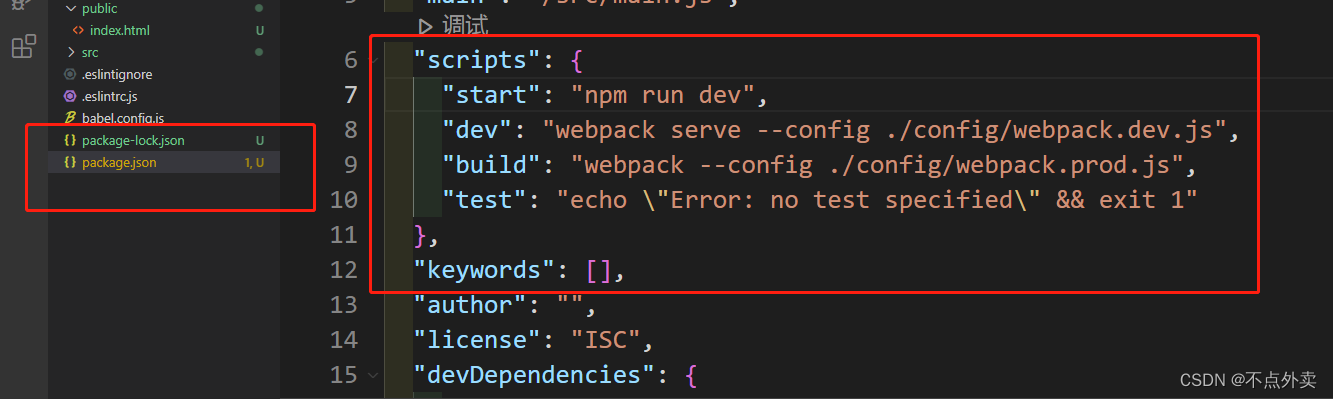Open package.json file

(x=119, y=162)
